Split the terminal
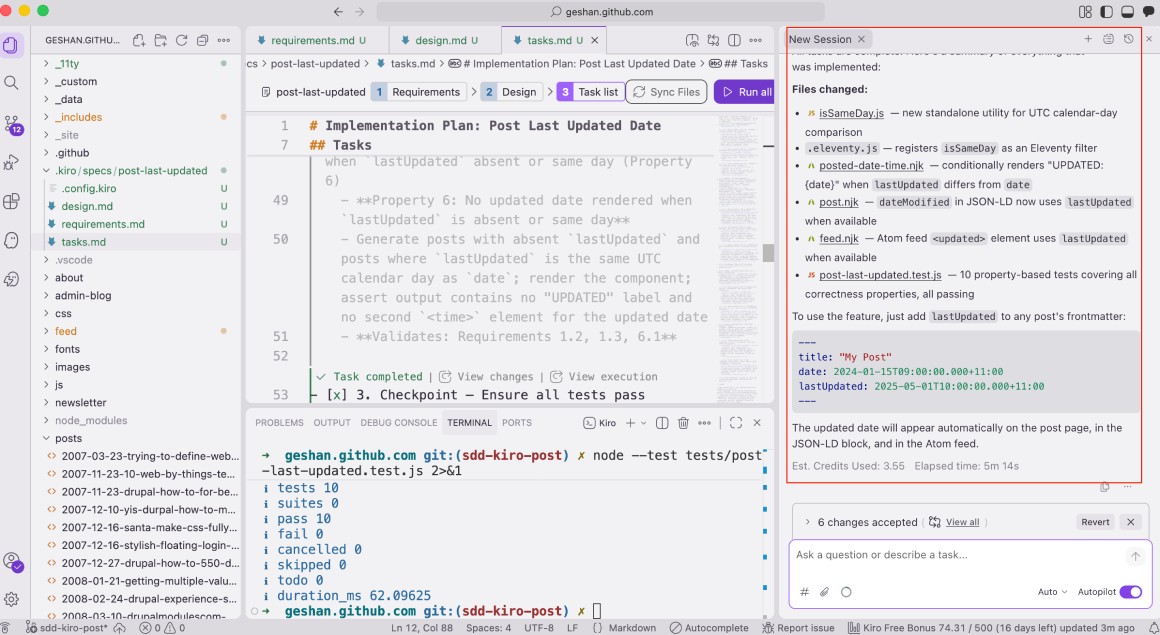The image size is (1160, 635). (x=662, y=423)
